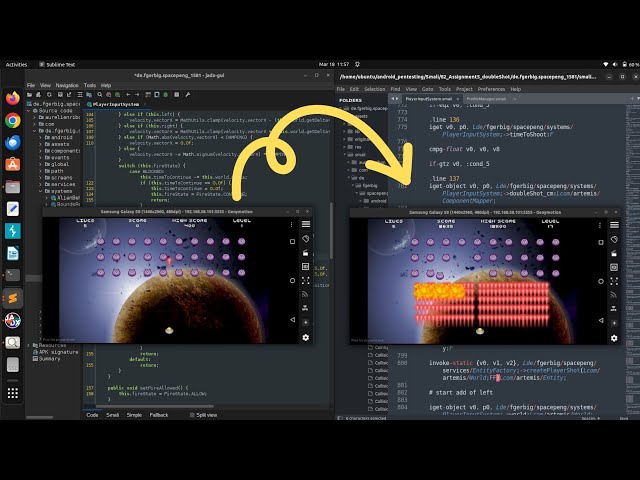
Task: Open three-dot menu in left emulator
Action: coord(291,224)
